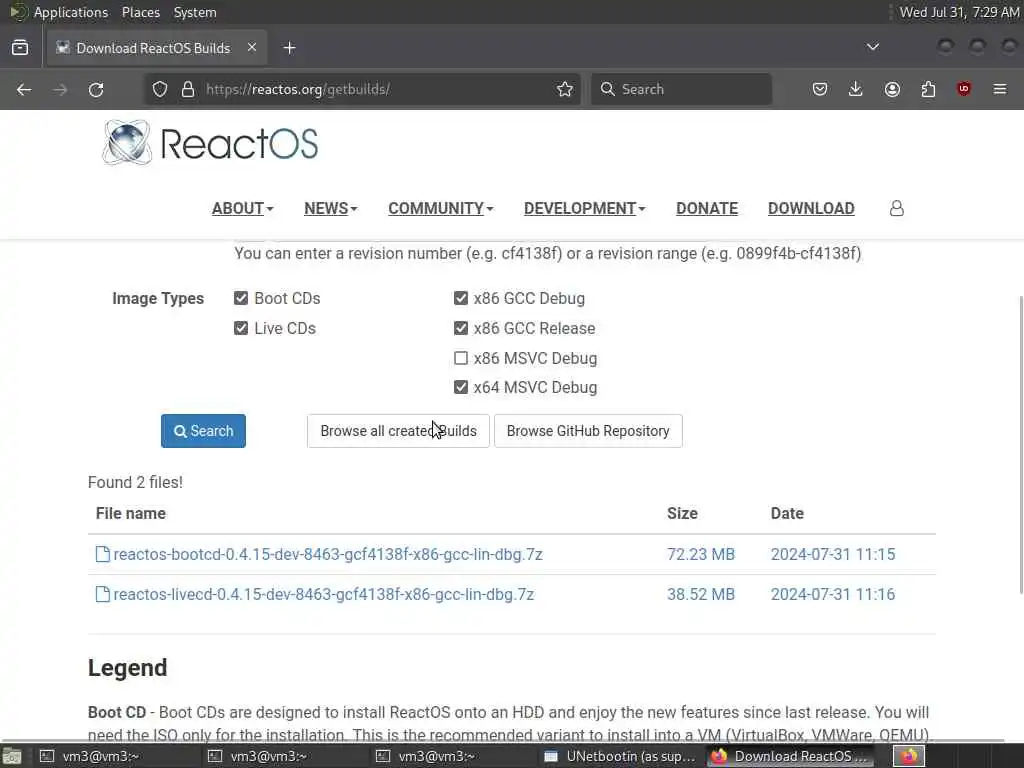
Task: Click the ReactOS logo
Action: pyautogui.click(x=210, y=143)
